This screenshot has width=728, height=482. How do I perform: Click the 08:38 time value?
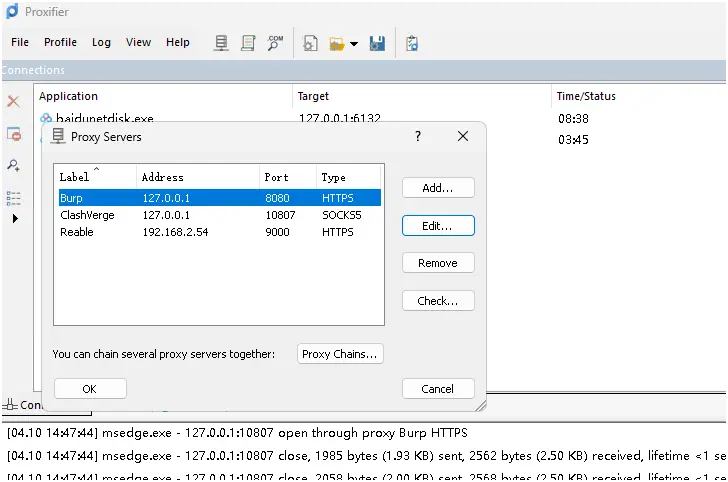[x=573, y=119]
